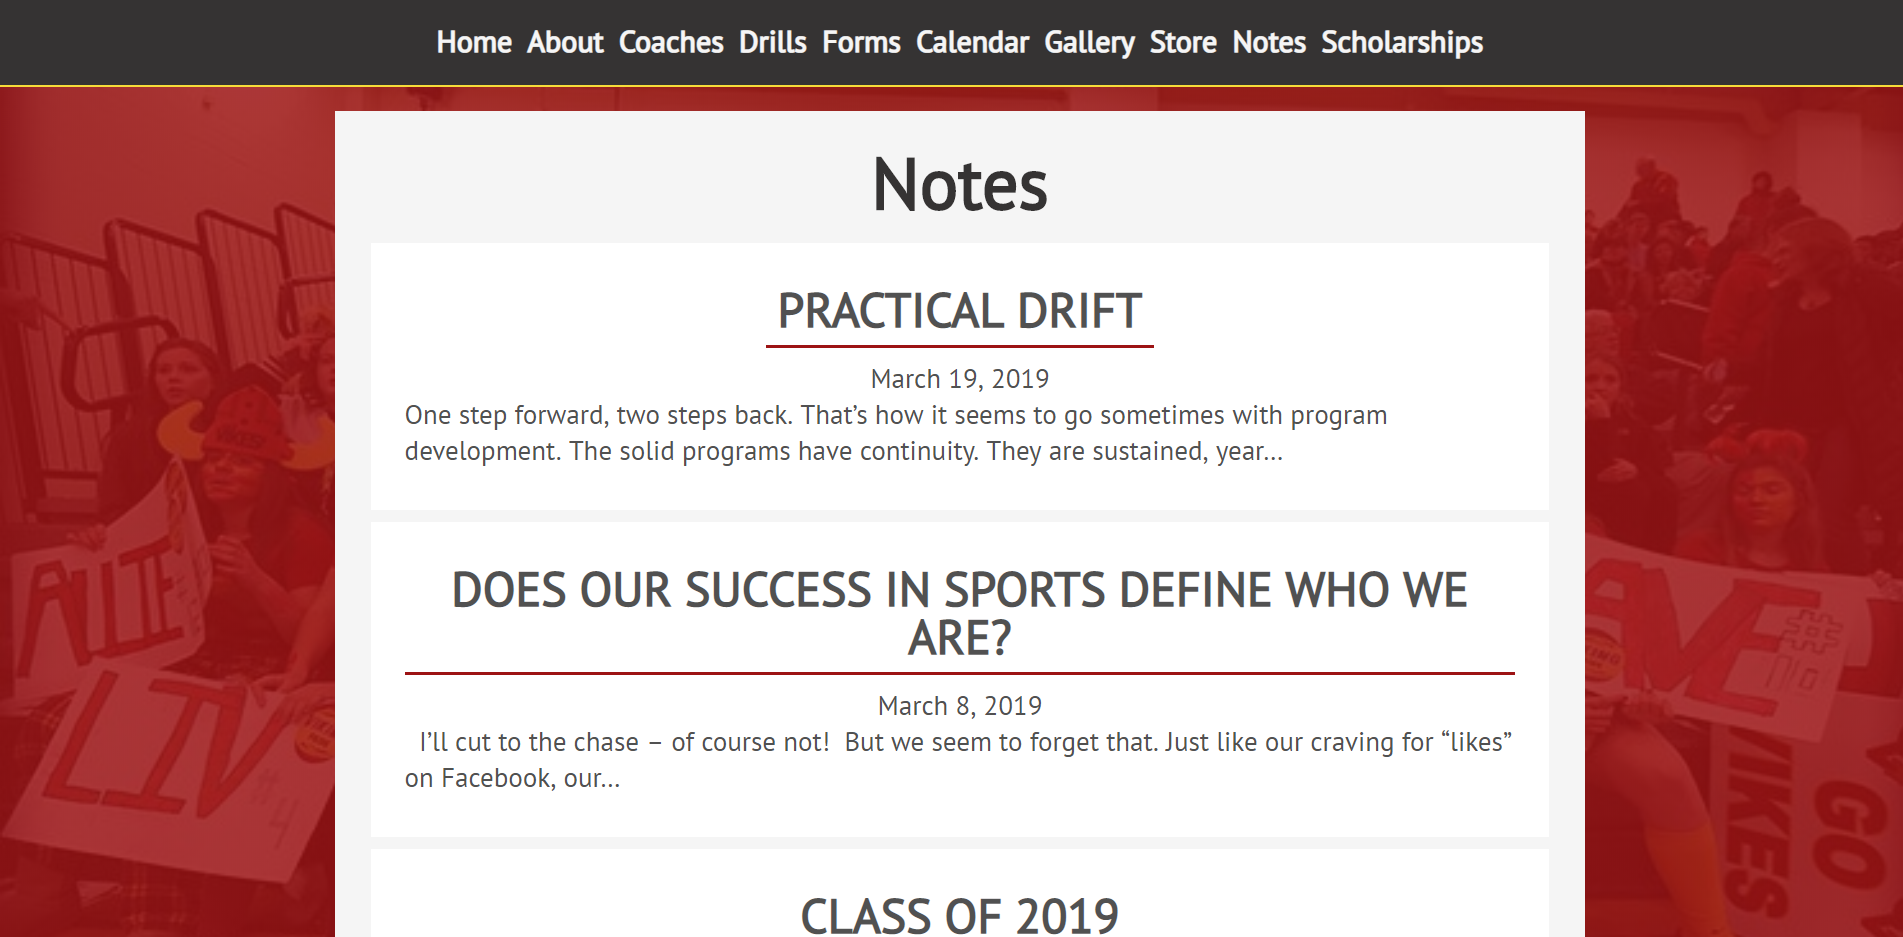The height and width of the screenshot is (937, 1903).
Task: Navigate to Coaches in the top bar
Action: 671,43
